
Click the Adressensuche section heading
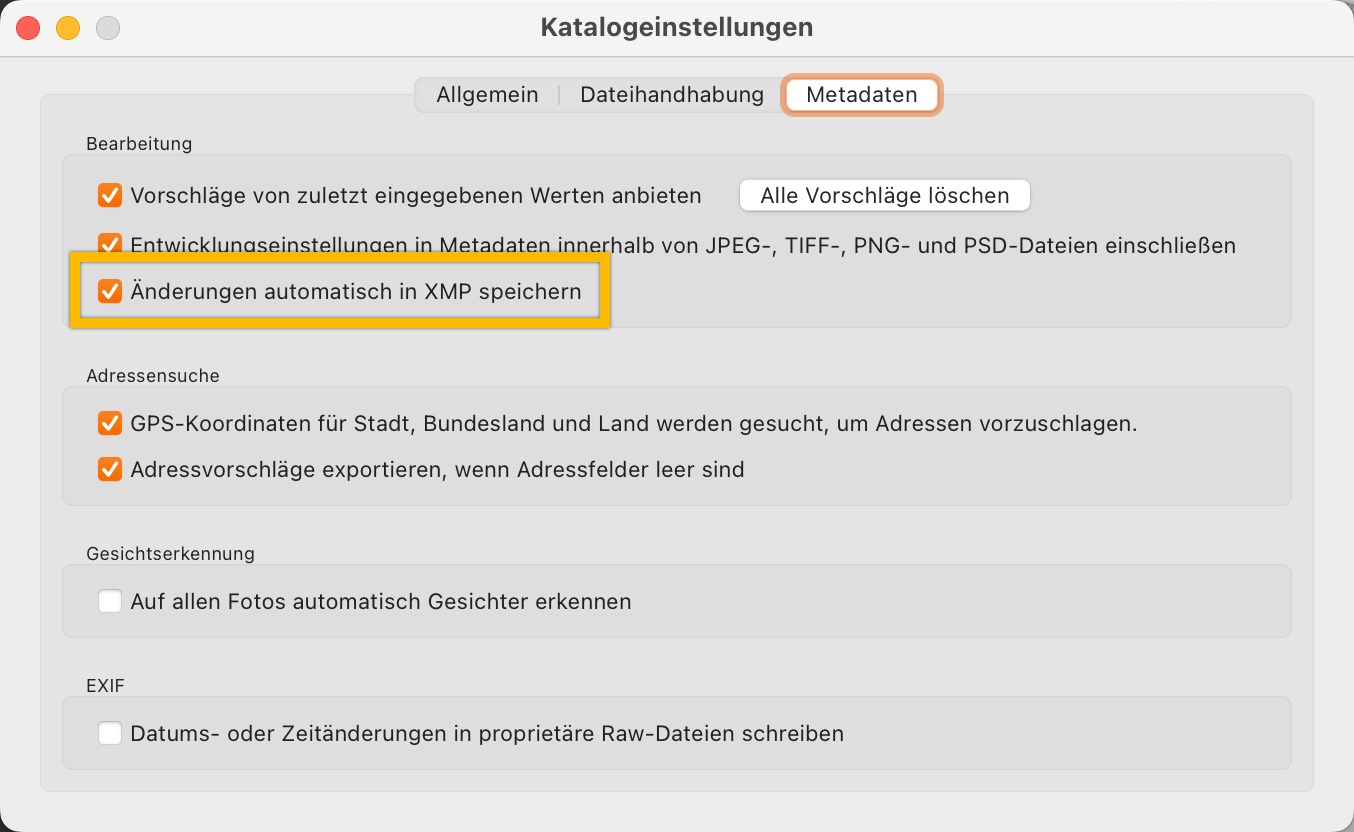coord(152,376)
